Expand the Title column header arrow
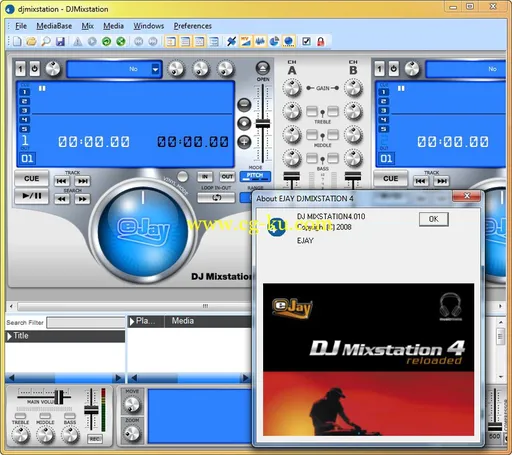This screenshot has width=512, height=455. point(9,336)
